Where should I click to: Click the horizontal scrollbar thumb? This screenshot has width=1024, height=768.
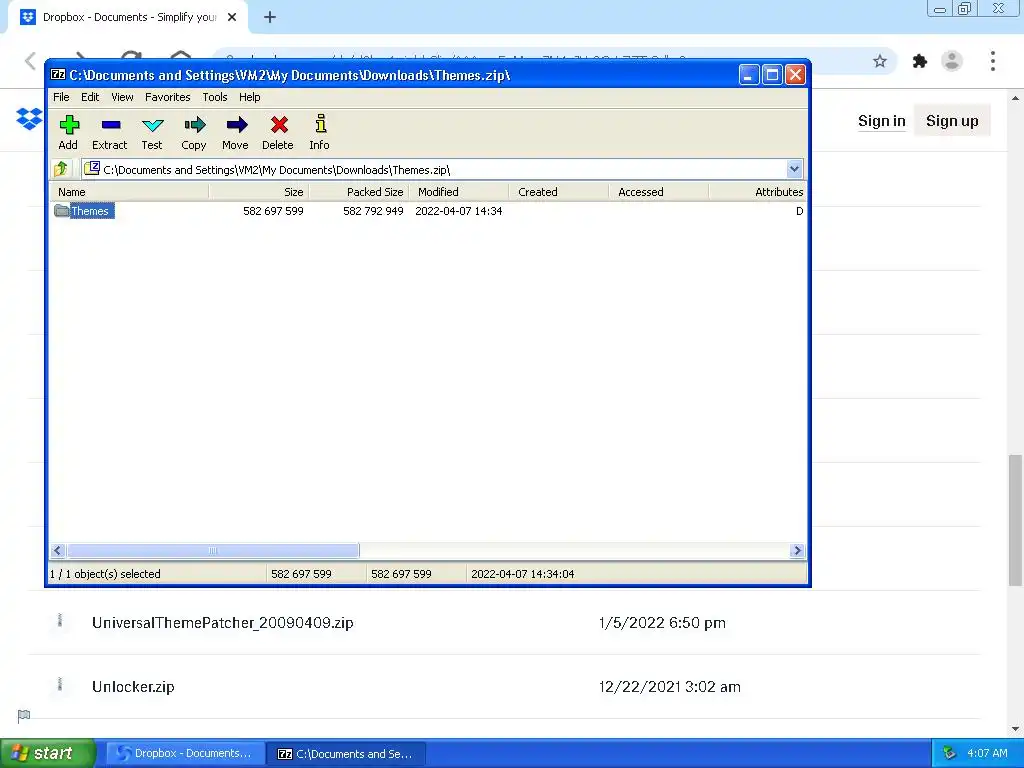coord(212,551)
